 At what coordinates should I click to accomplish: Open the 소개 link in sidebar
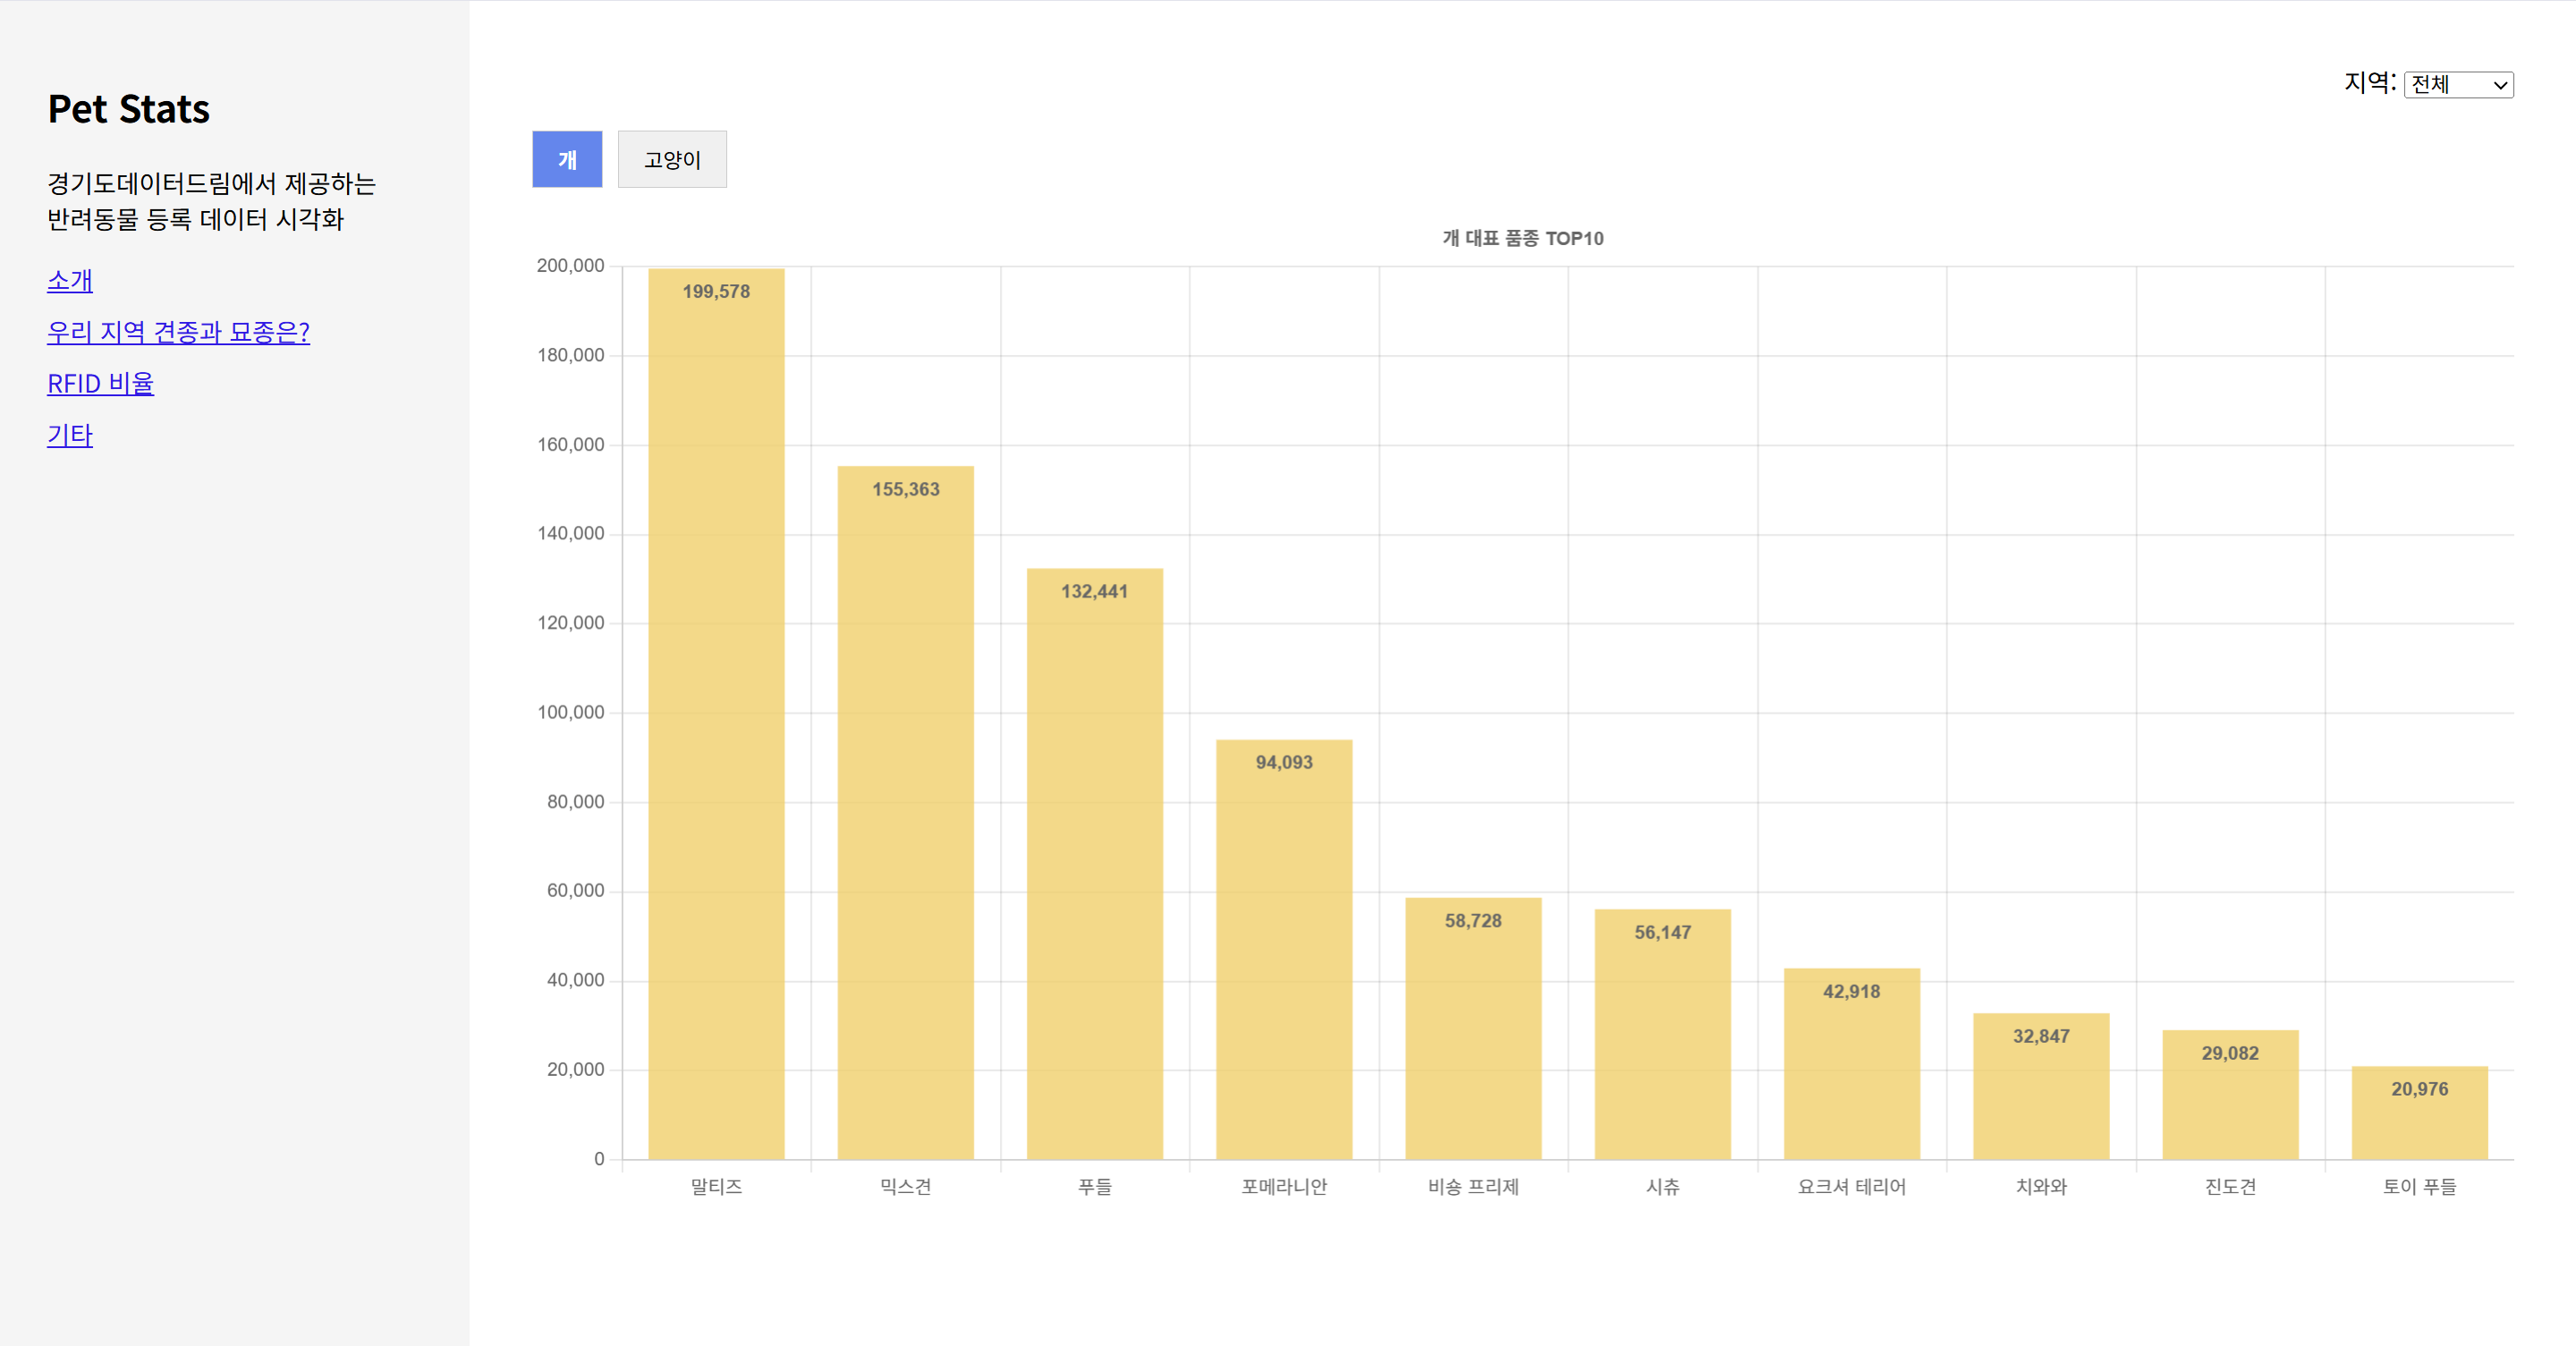(x=70, y=281)
